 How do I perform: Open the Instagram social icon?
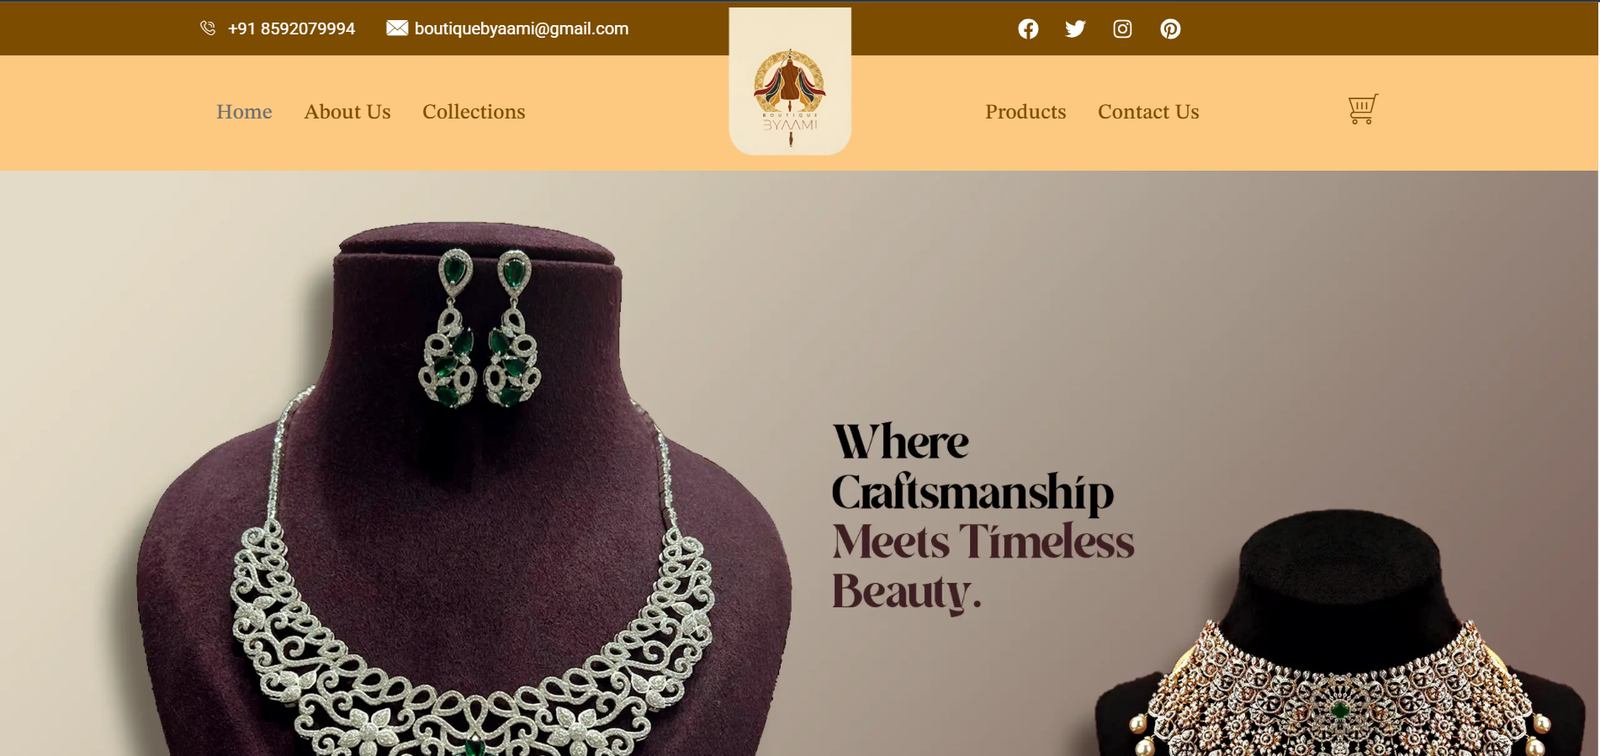pos(1122,29)
